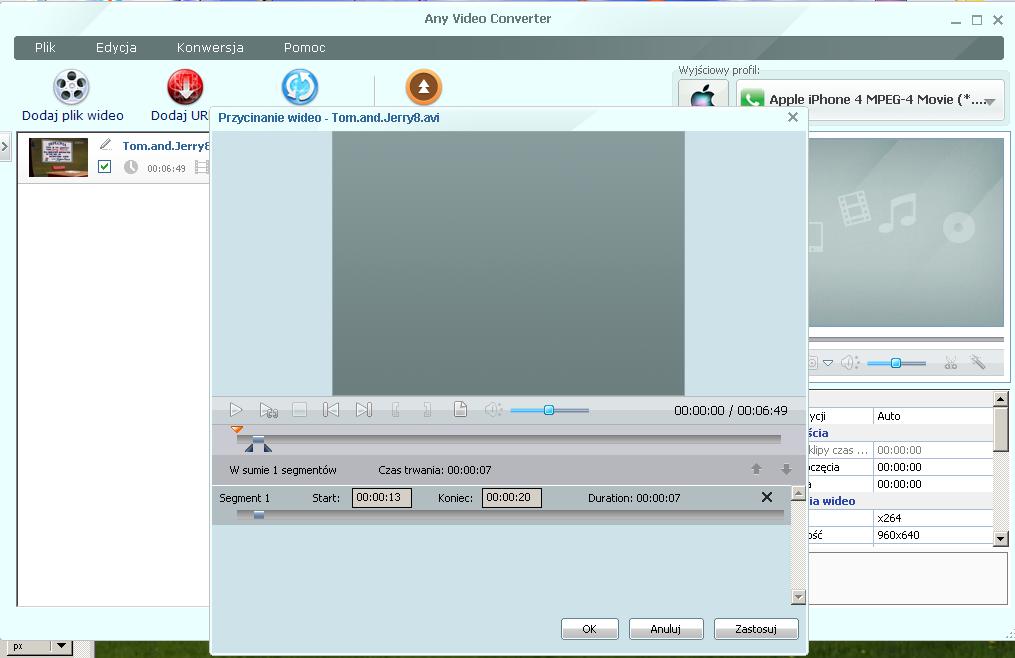Open the Edycja menu

tap(116, 47)
